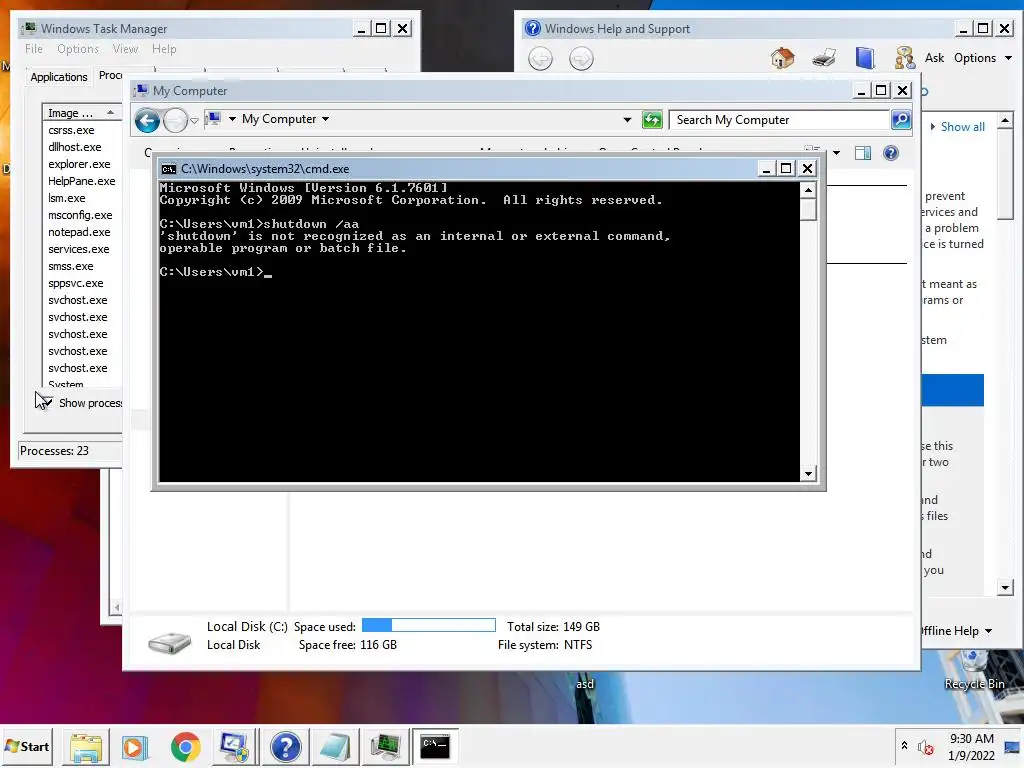Open the change view dropdown in My Computer

837,153
